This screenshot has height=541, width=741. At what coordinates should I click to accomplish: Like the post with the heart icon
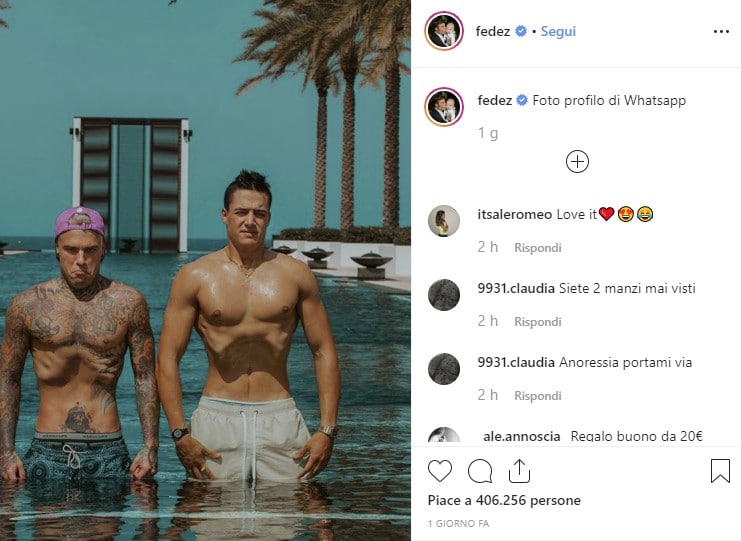439,471
